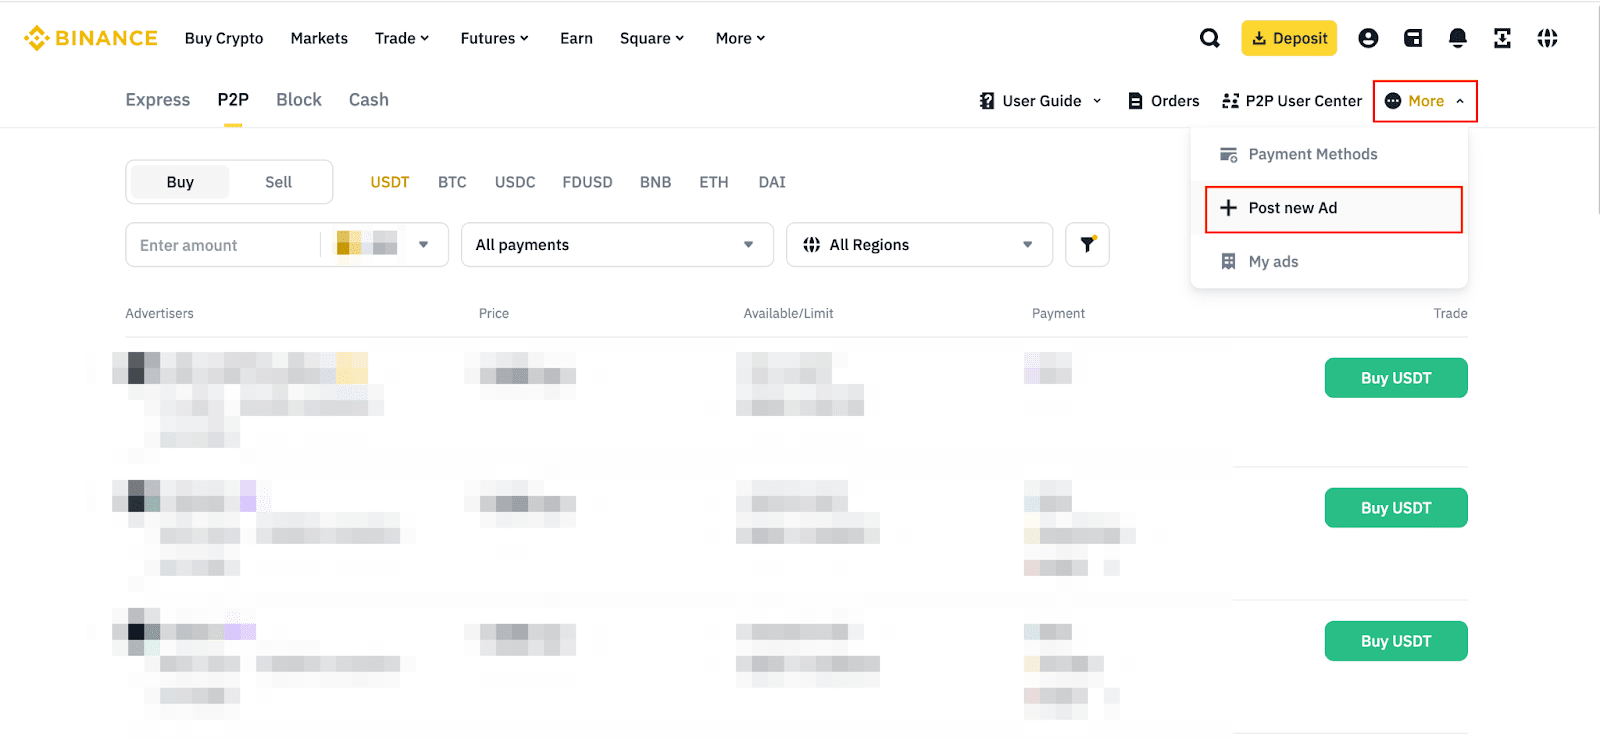
Task: Click Buy USDT for second advertiser
Action: pyautogui.click(x=1396, y=508)
